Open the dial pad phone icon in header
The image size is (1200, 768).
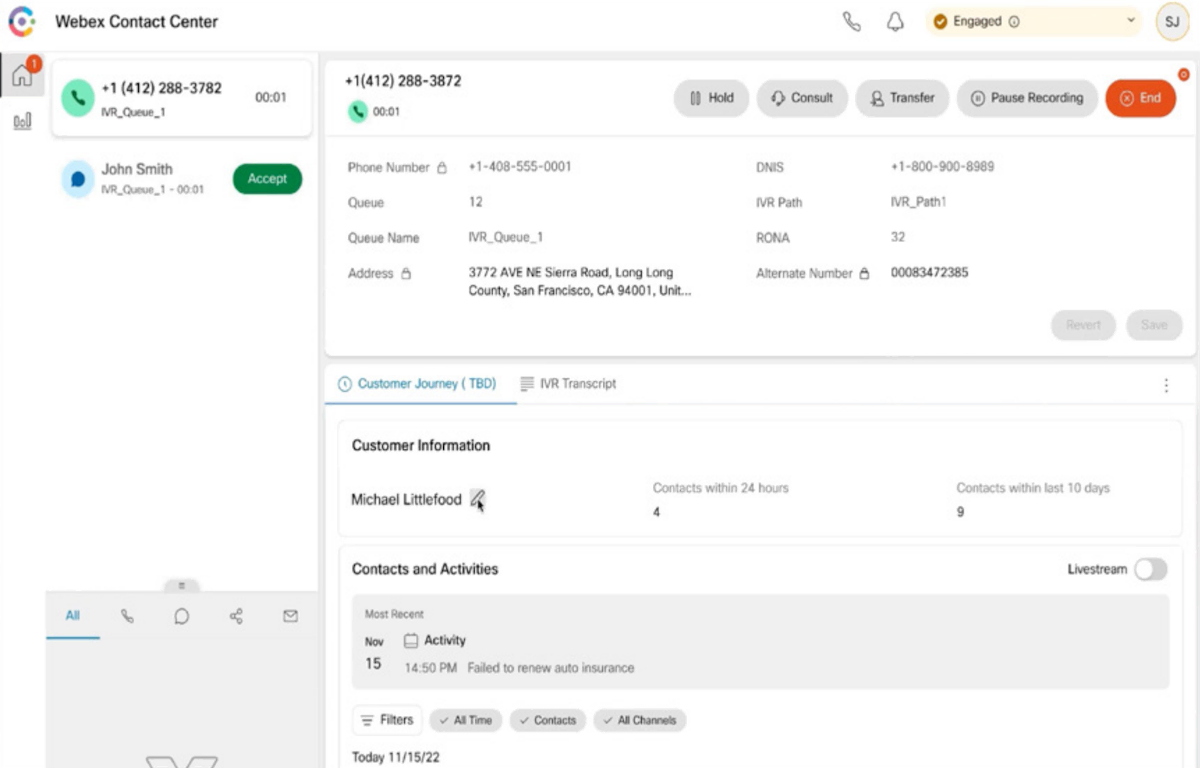(x=851, y=22)
